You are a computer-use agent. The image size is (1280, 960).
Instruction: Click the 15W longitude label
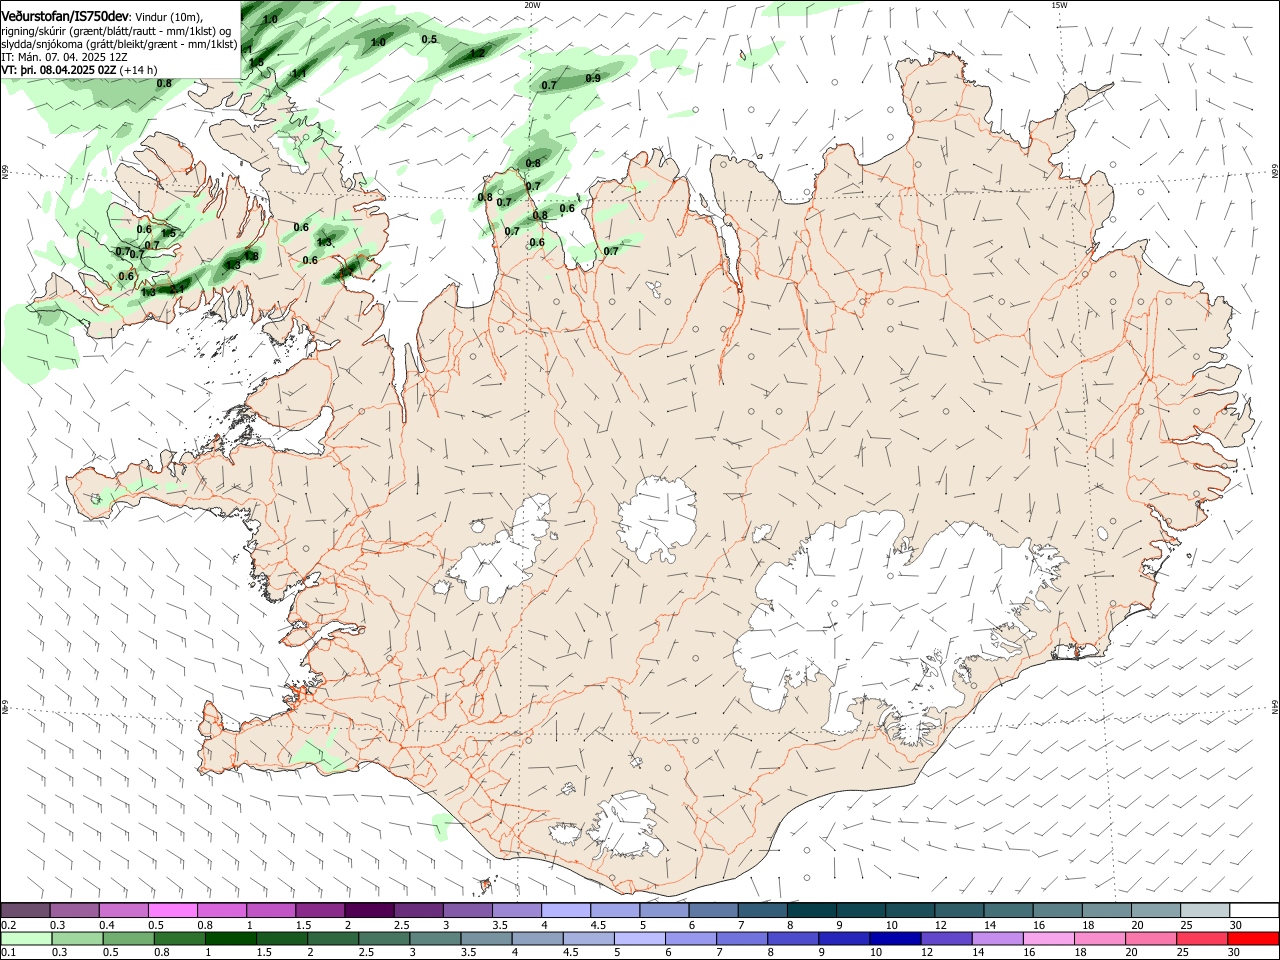1059,5
